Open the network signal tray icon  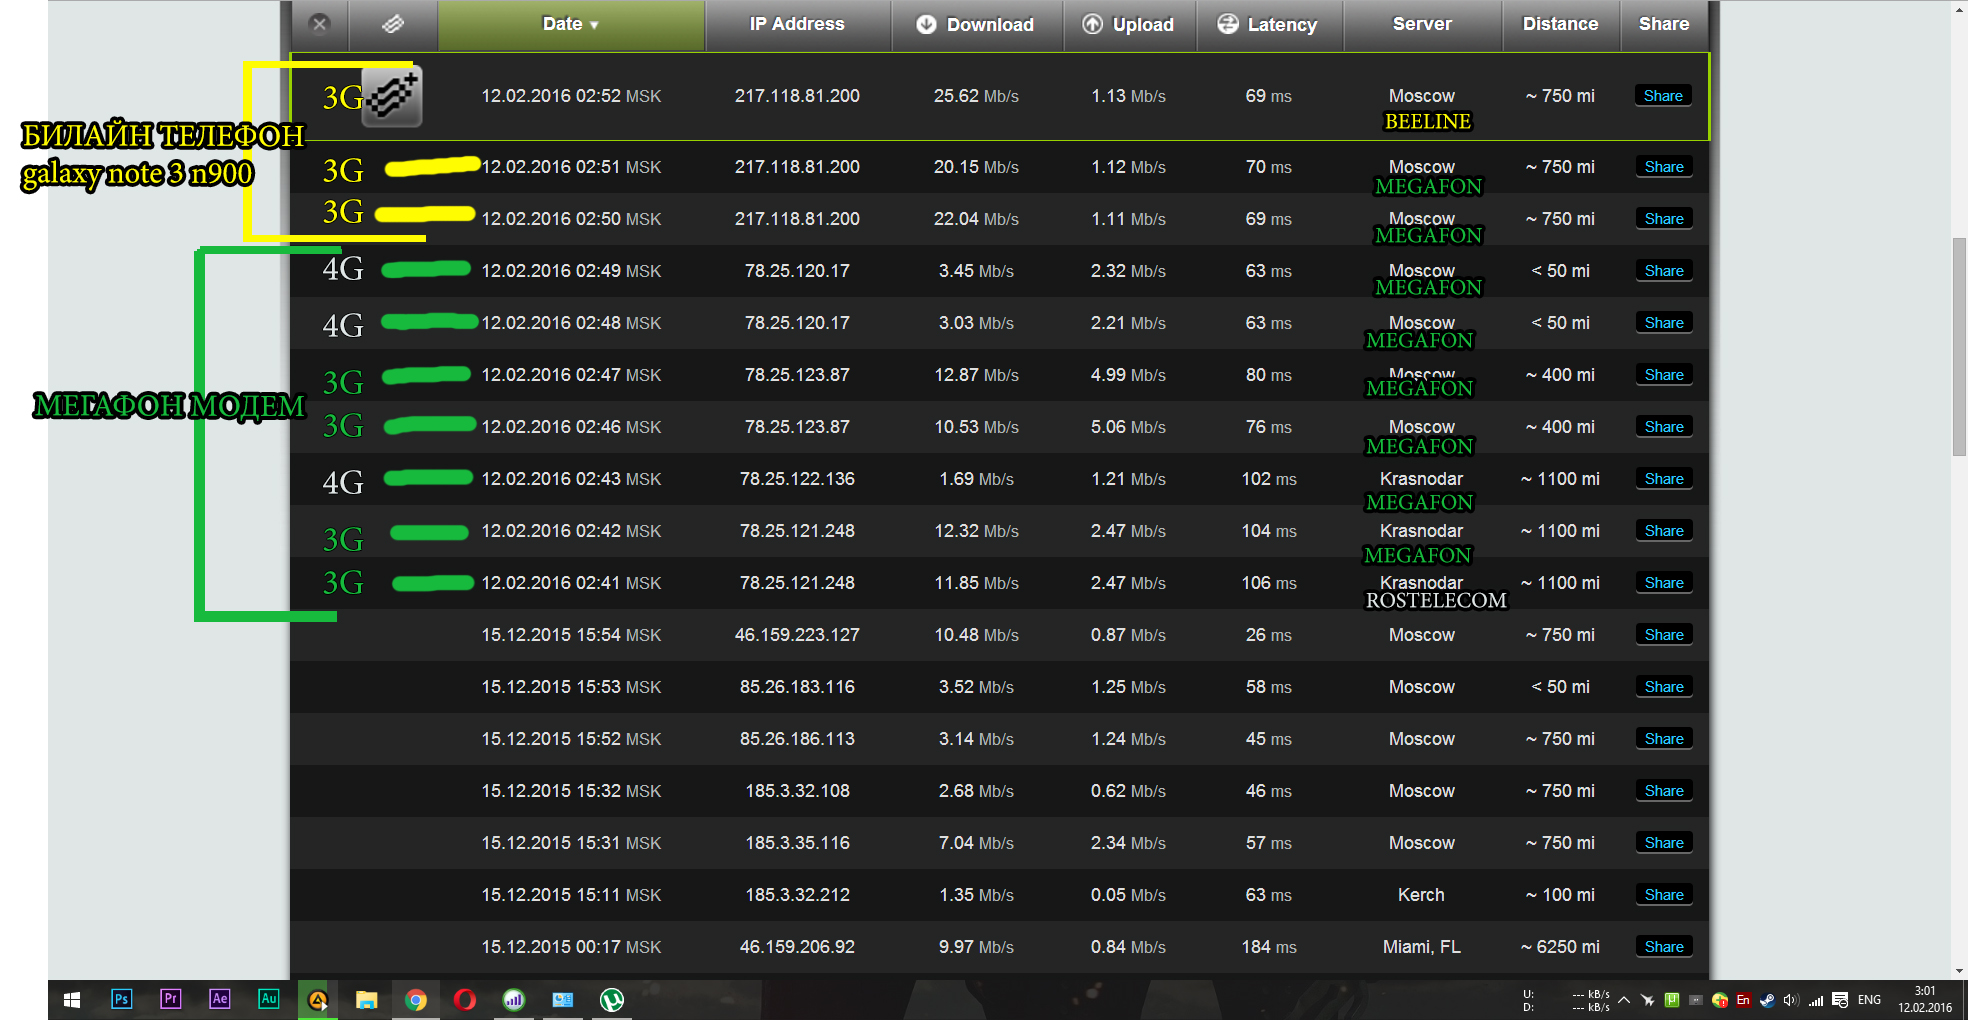coord(1816,1000)
